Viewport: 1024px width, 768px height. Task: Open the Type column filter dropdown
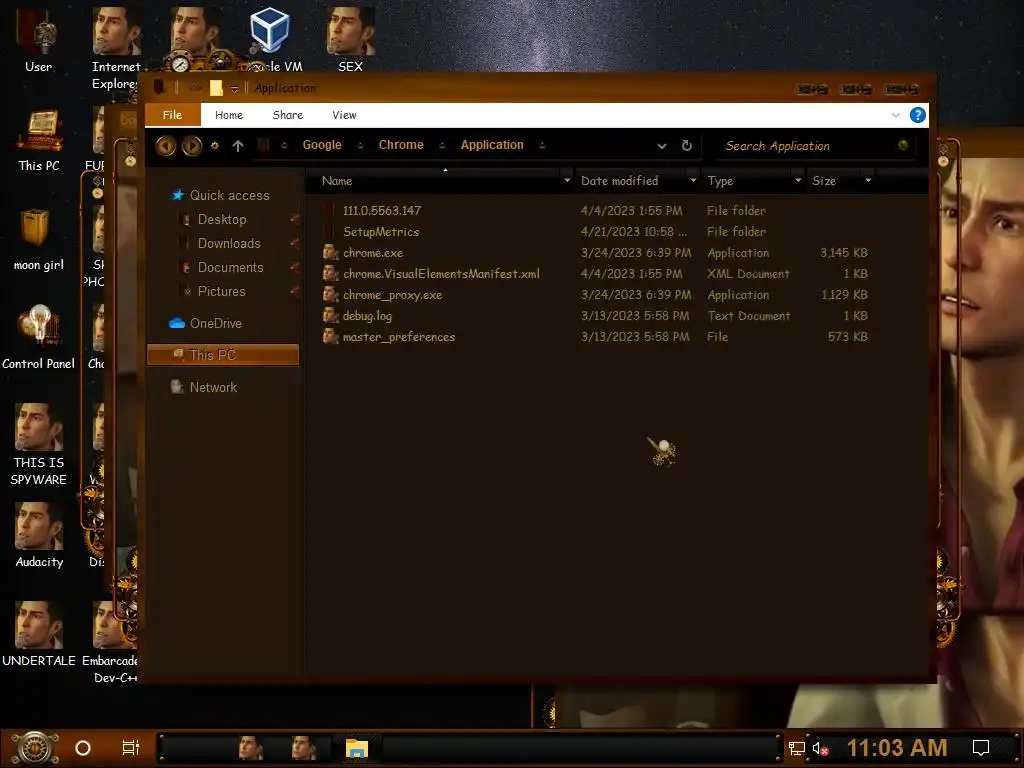[797, 181]
